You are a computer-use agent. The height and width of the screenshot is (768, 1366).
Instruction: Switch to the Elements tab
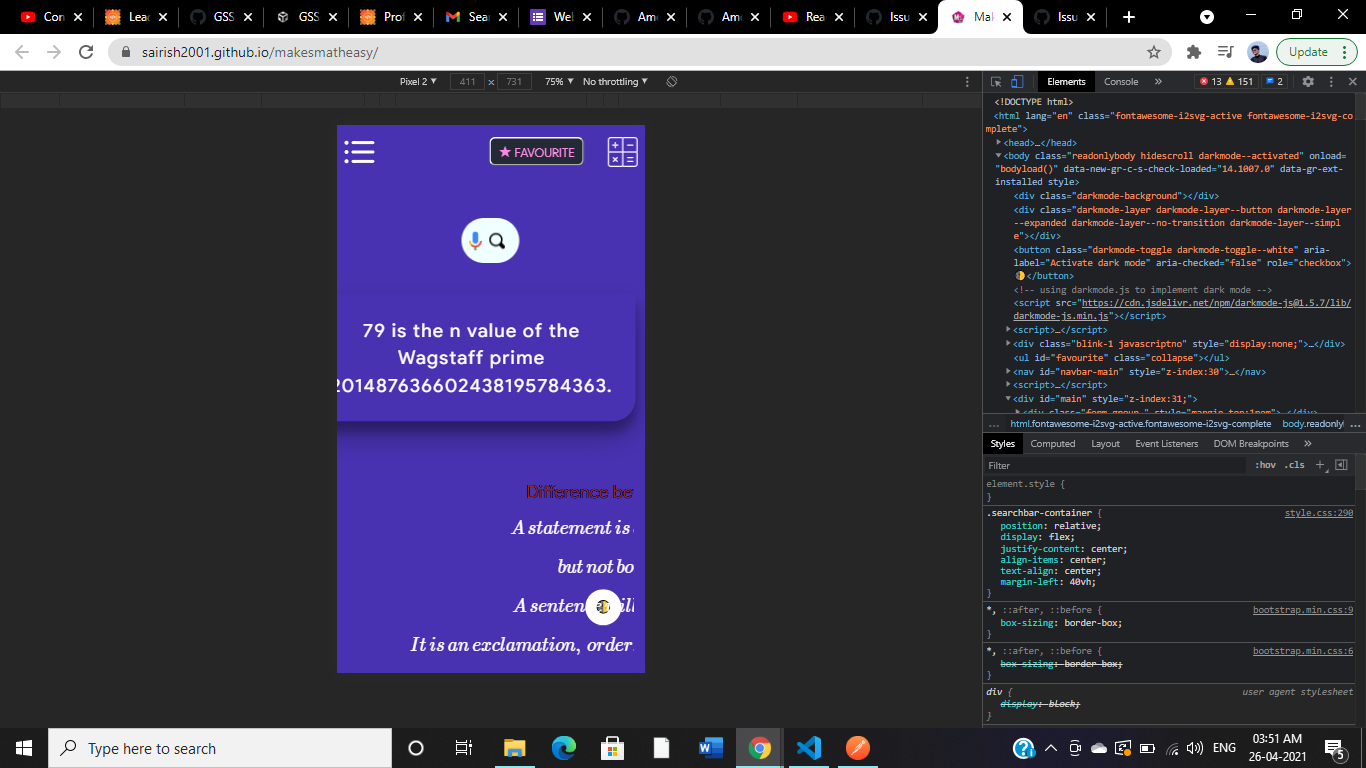(1066, 82)
